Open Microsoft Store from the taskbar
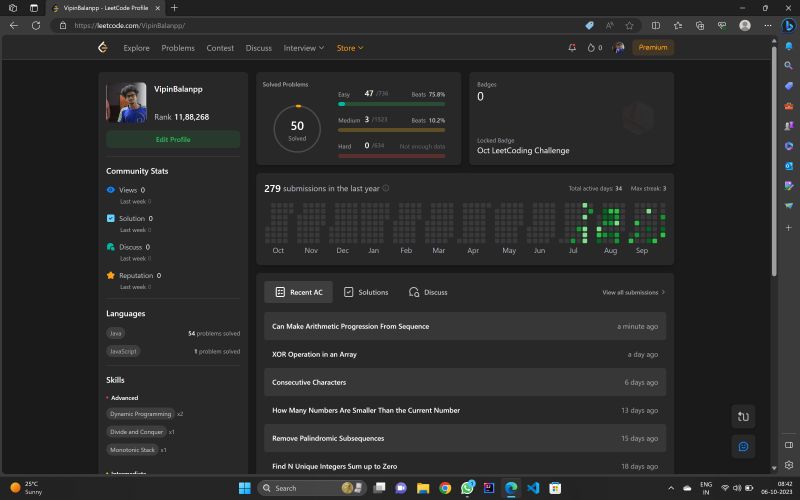 pos(555,488)
